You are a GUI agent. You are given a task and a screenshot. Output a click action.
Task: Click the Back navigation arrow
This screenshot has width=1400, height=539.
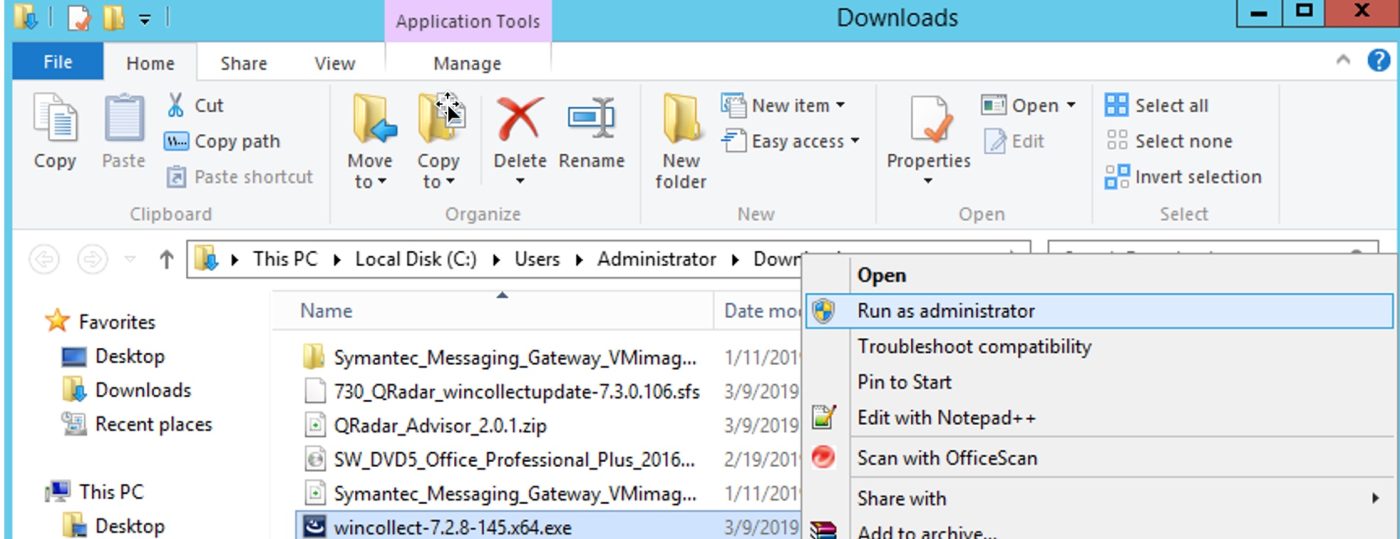tap(44, 260)
